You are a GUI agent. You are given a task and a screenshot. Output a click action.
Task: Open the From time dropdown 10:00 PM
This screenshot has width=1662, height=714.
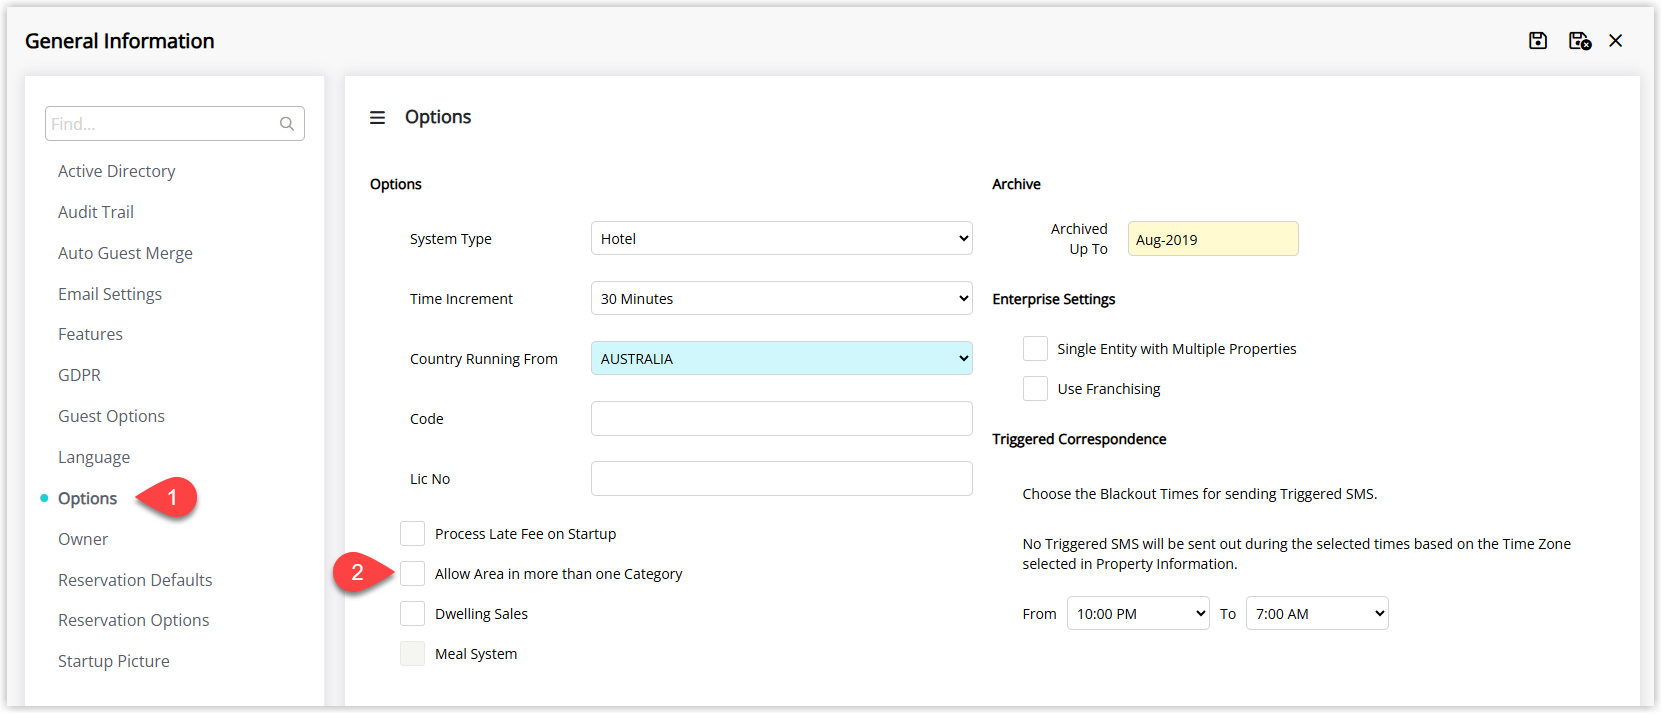[x=1138, y=613]
